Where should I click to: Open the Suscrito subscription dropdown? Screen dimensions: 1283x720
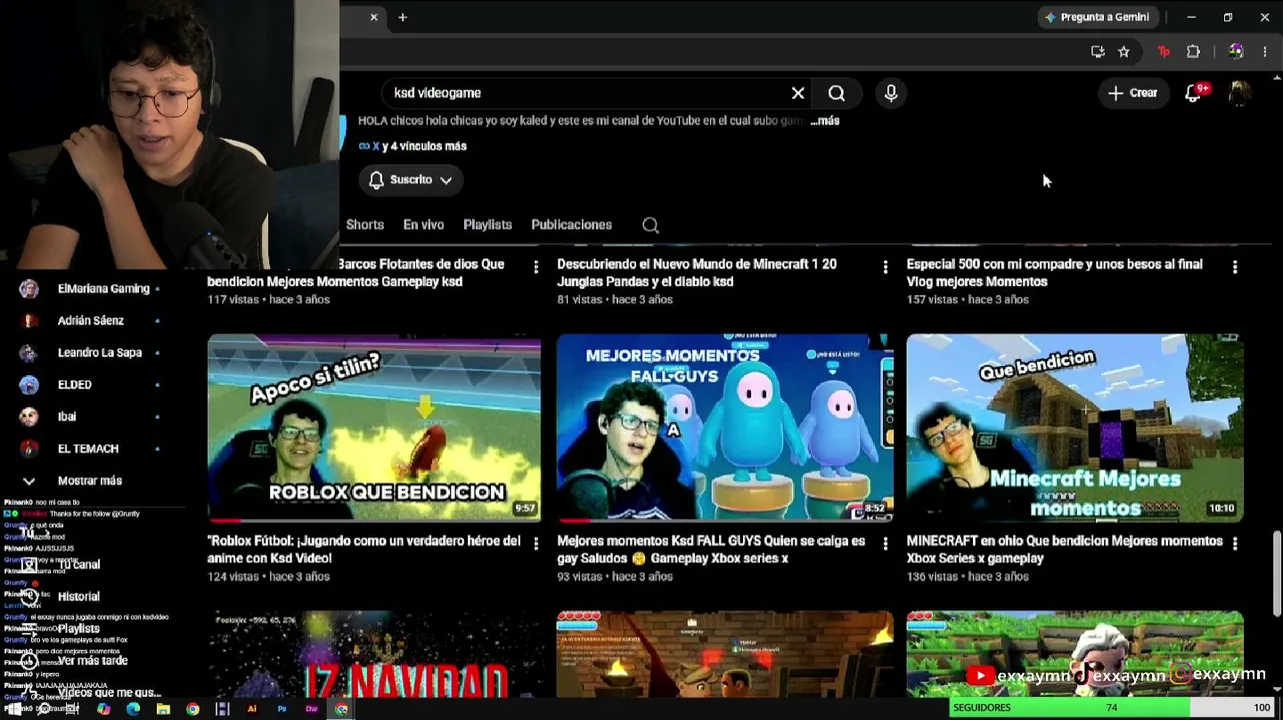411,180
